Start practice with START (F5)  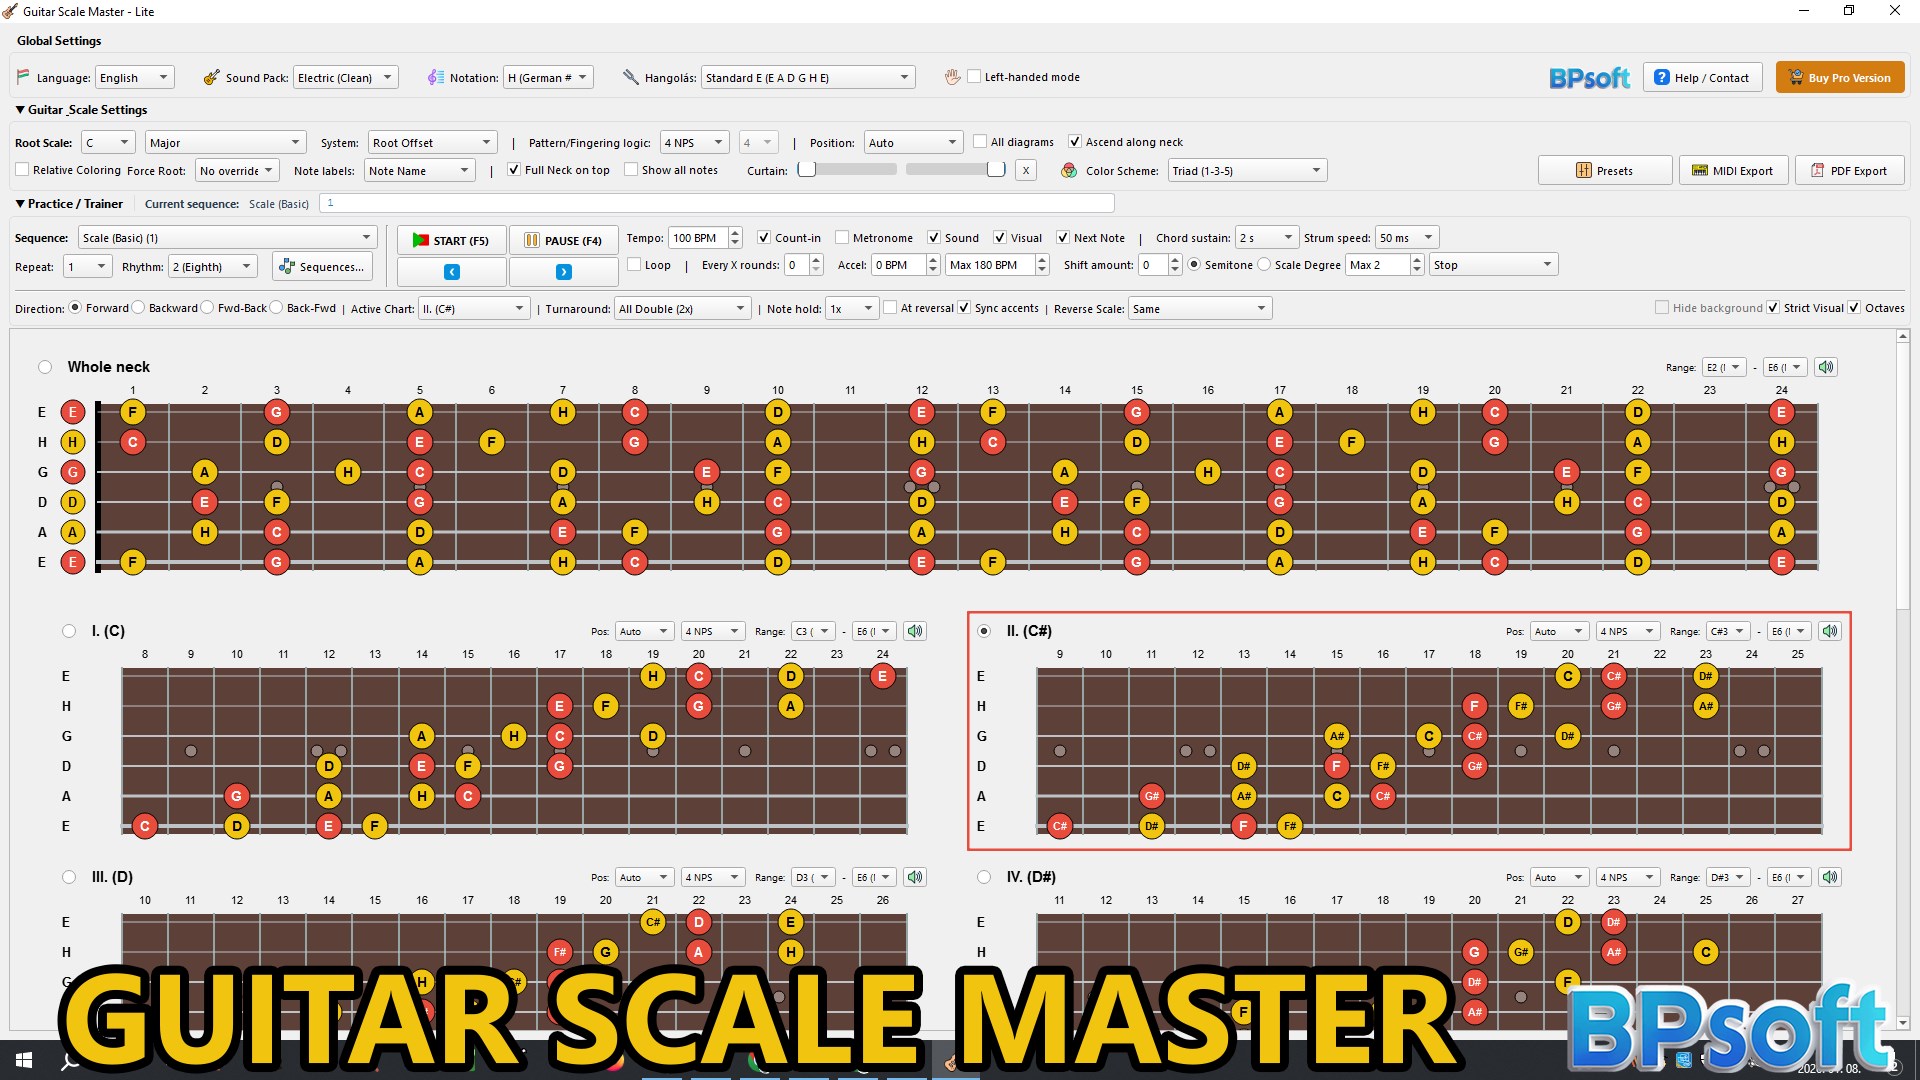click(452, 240)
